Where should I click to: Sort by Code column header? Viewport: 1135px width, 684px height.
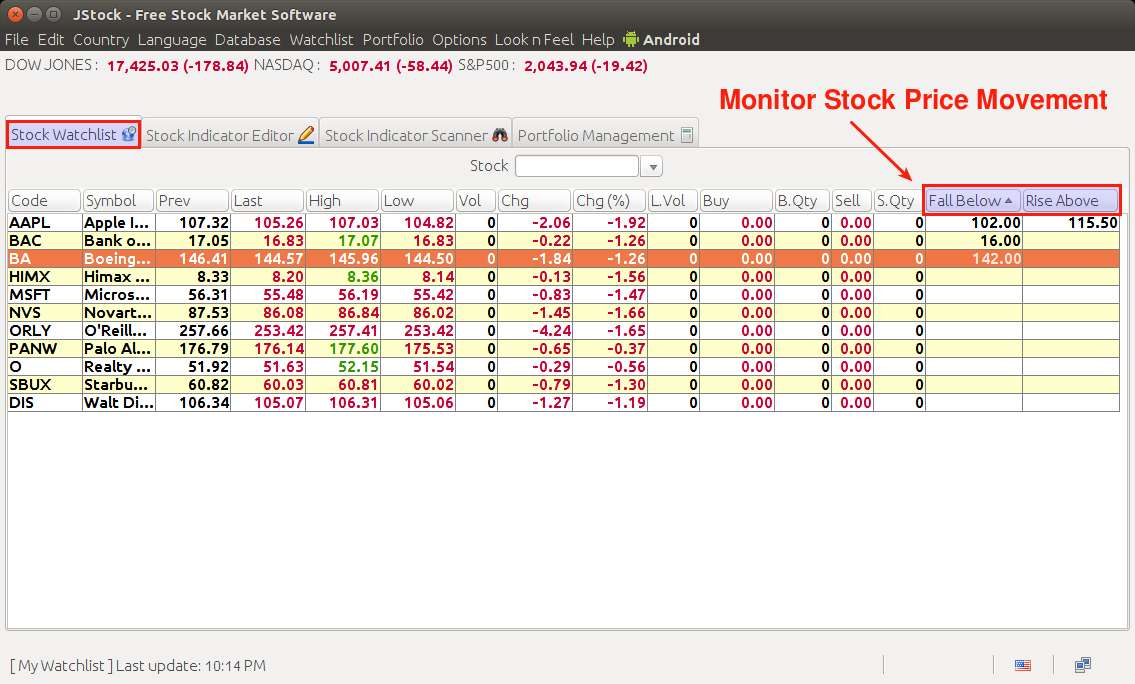[x=45, y=200]
